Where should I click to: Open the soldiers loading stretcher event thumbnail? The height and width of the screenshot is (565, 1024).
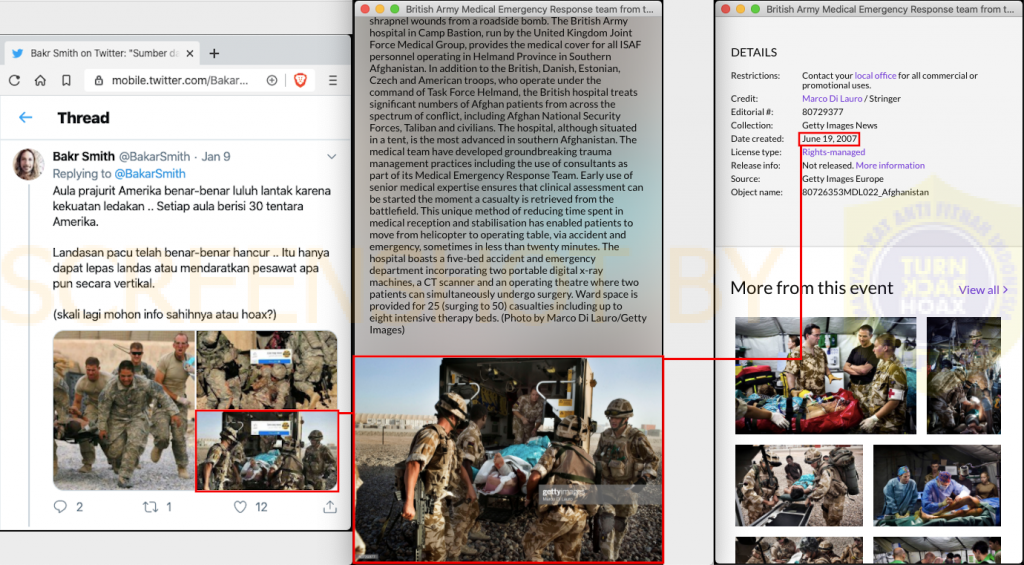click(x=799, y=485)
